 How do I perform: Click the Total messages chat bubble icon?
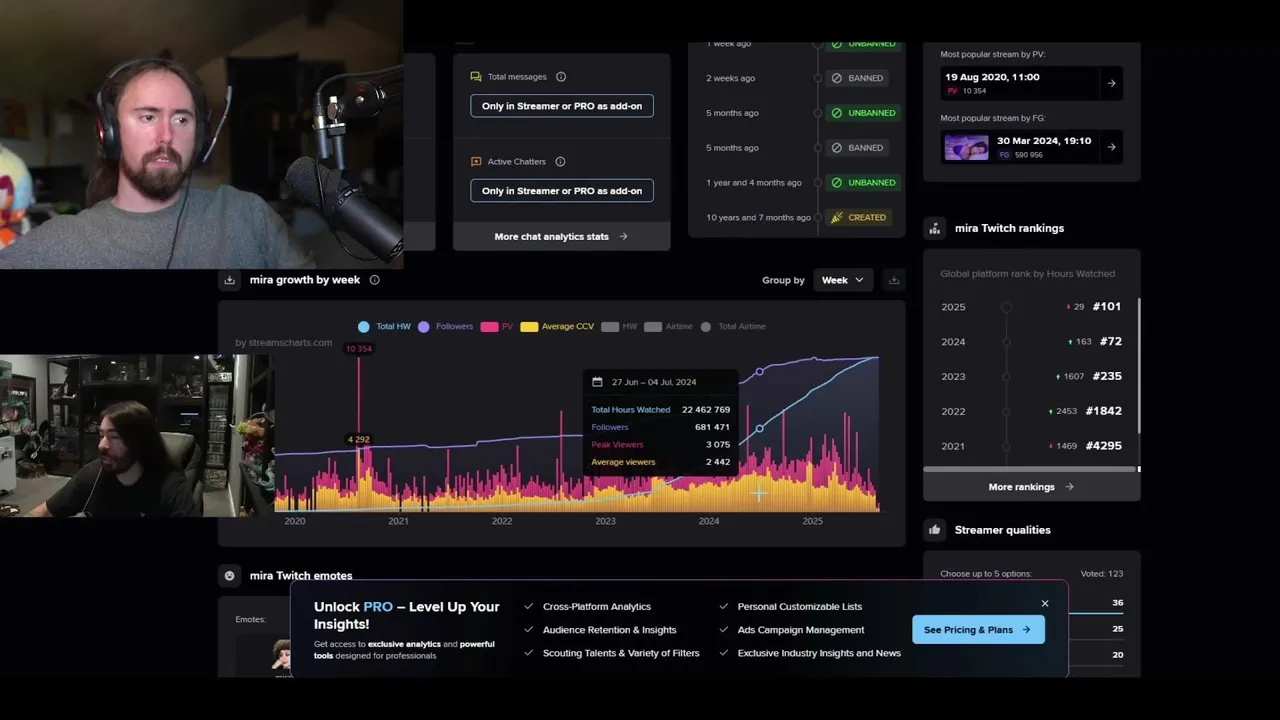(x=476, y=77)
